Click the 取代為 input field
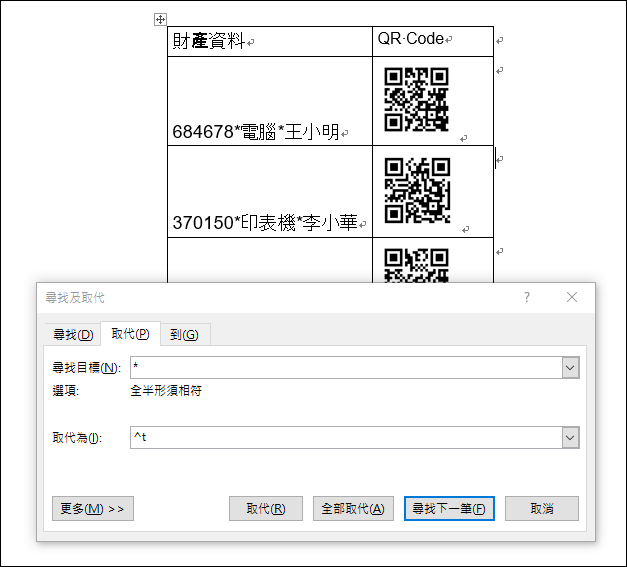The height and width of the screenshot is (567, 627). (346, 437)
